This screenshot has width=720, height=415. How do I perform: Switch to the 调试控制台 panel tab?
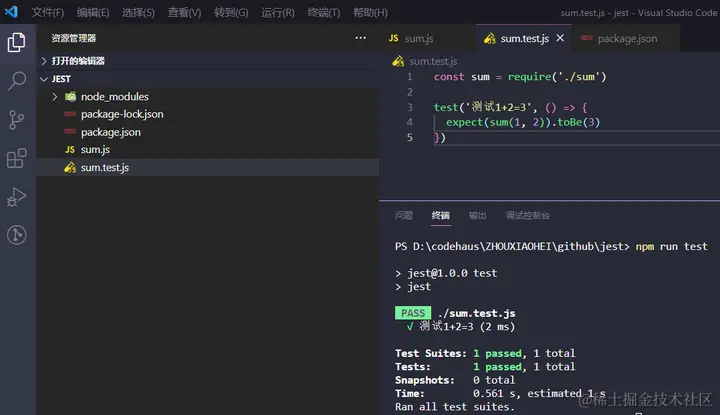click(528, 215)
